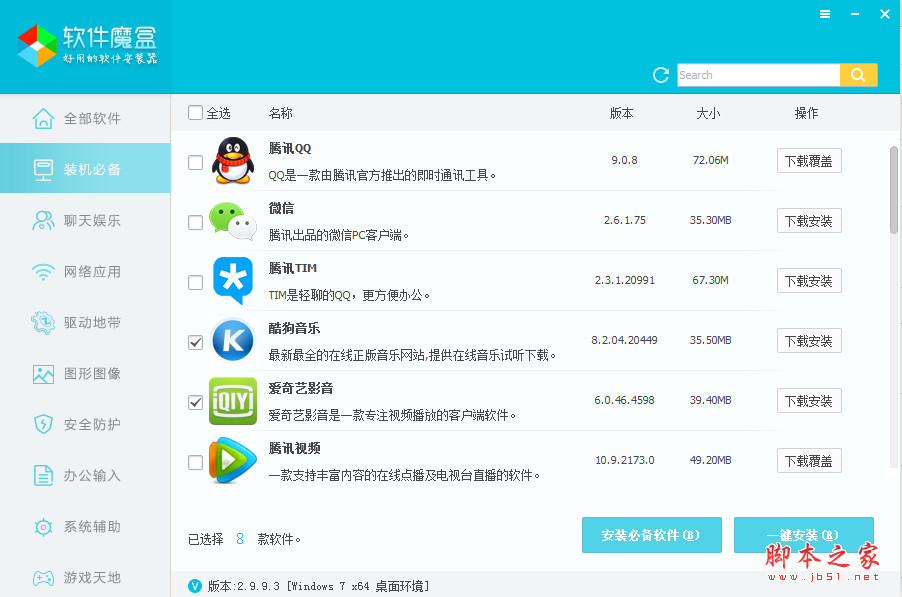
Task: Check the 腾讯TIM checkbox
Action: tap(196, 282)
